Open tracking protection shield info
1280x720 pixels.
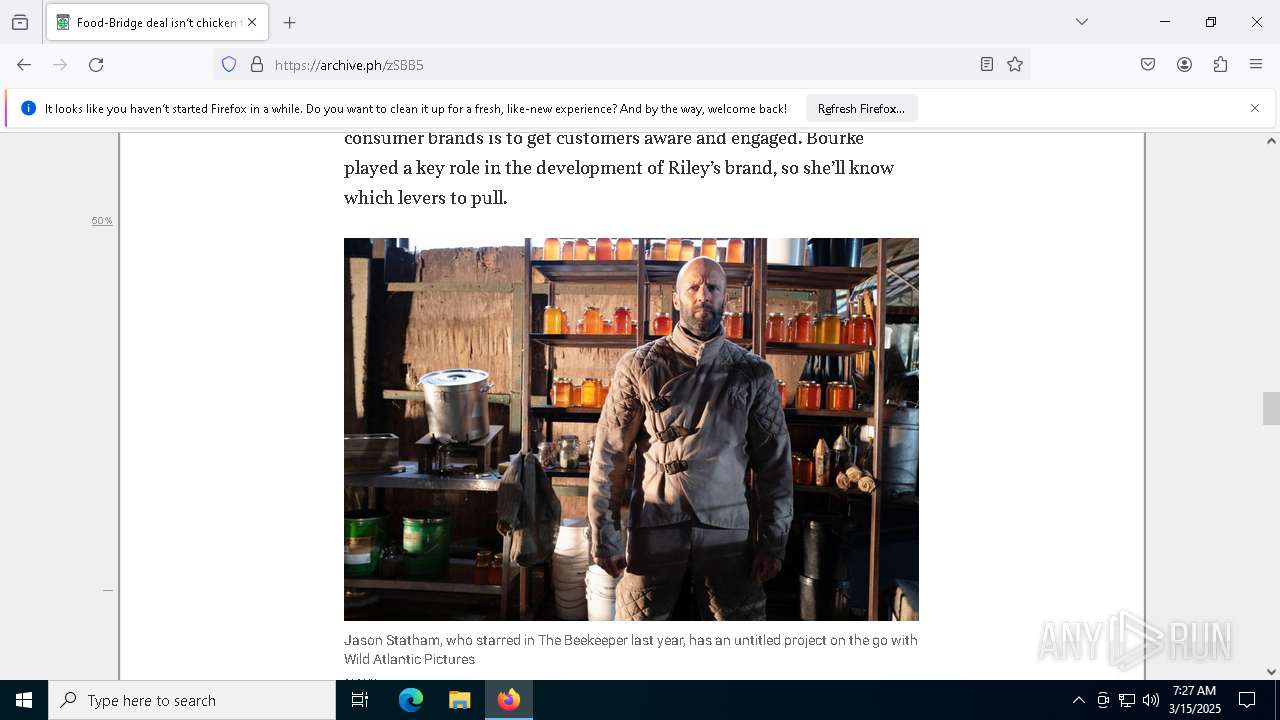tap(229, 64)
